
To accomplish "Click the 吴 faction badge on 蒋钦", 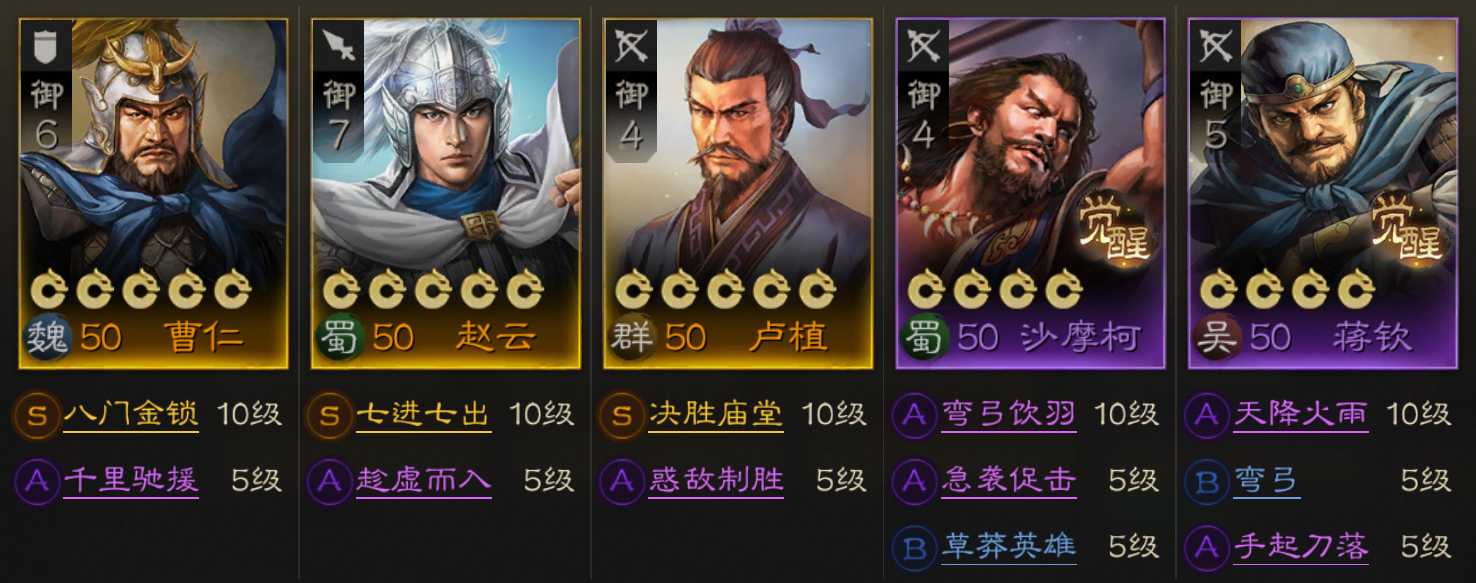I will click(1215, 337).
